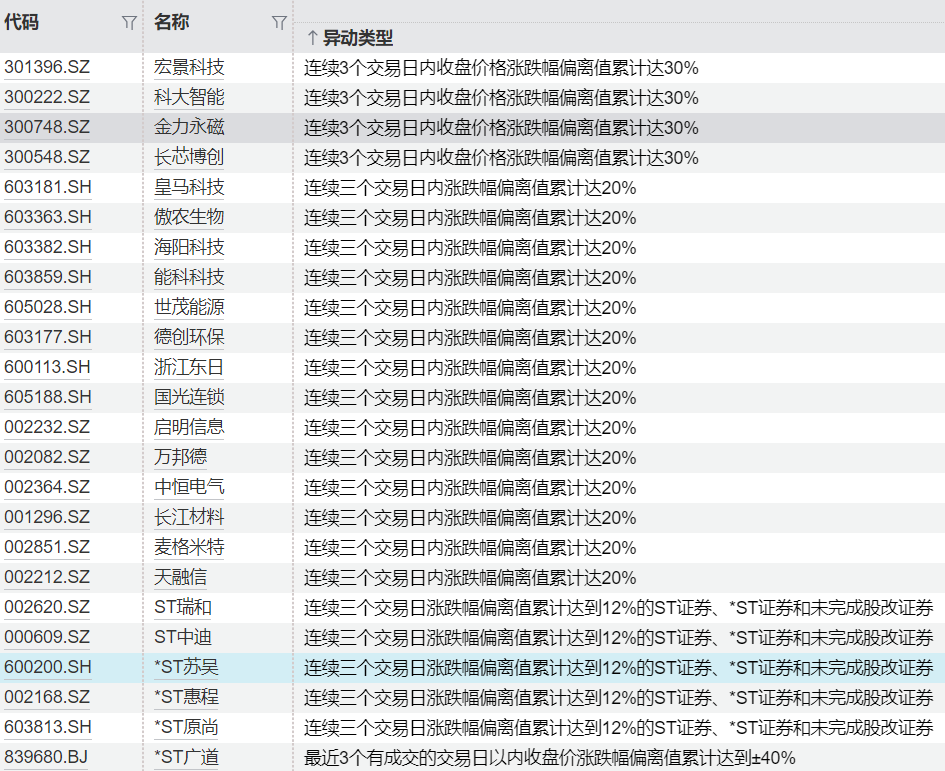Open stock name 皇马科技
Screen dimensions: 945x771
tap(189, 187)
